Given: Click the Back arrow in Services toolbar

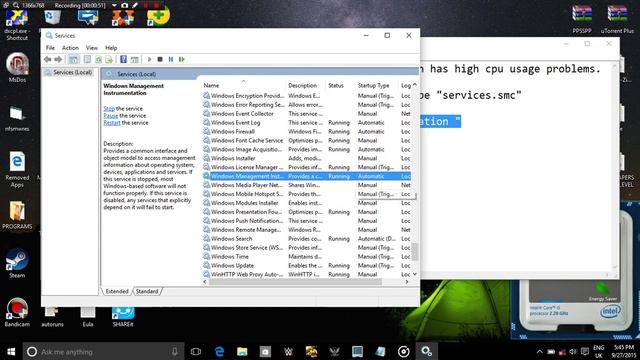Looking at the screenshot, I should [48, 60].
